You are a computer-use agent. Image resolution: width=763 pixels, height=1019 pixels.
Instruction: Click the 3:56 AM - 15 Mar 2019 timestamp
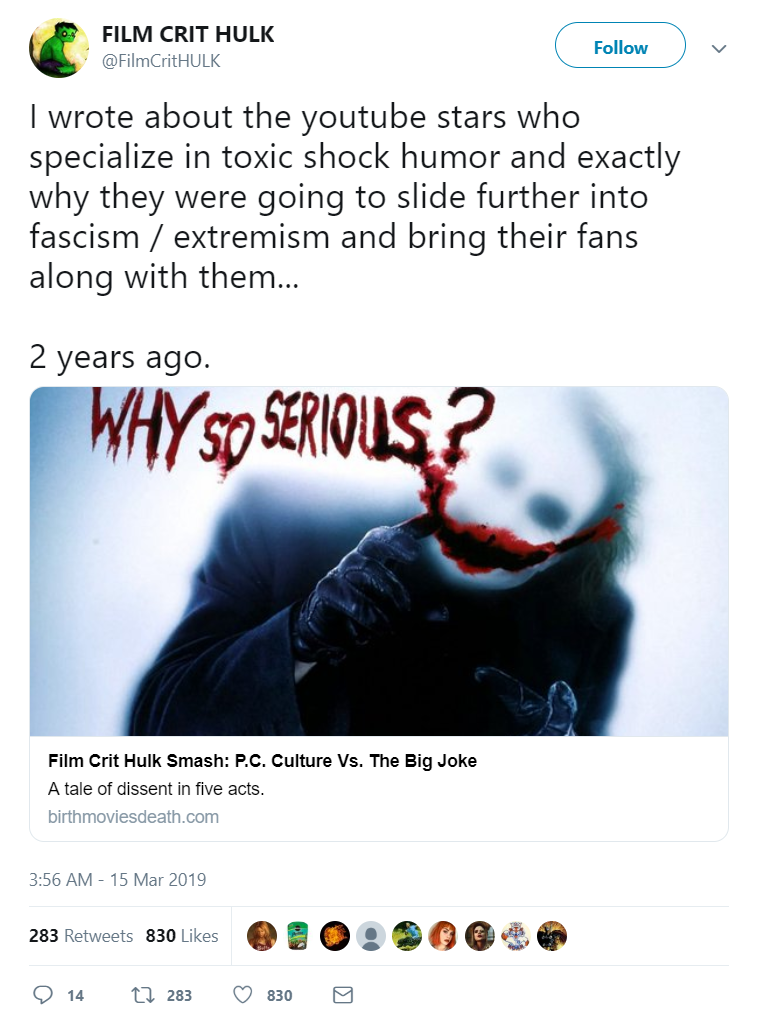(118, 879)
